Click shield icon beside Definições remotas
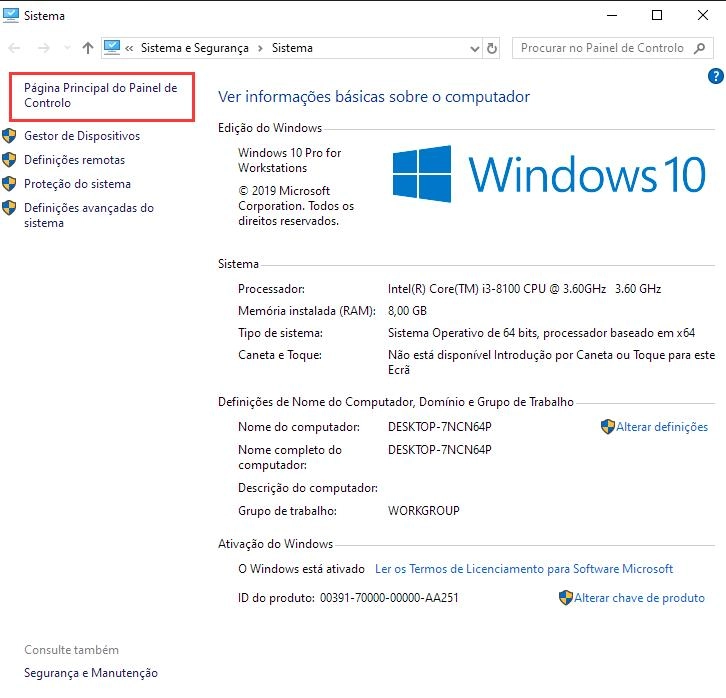 9,160
